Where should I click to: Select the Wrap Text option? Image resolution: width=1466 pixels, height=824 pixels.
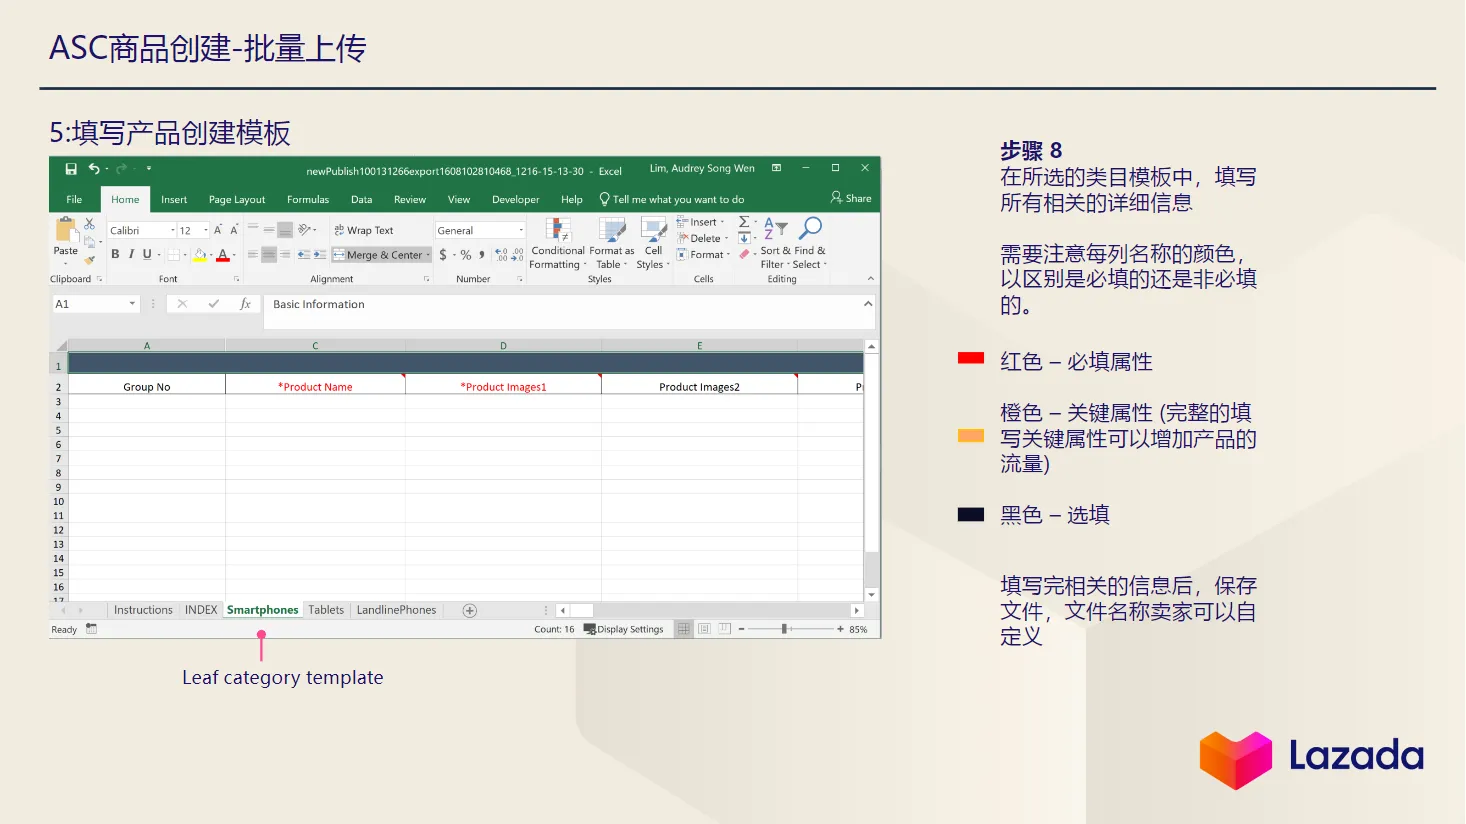click(368, 230)
